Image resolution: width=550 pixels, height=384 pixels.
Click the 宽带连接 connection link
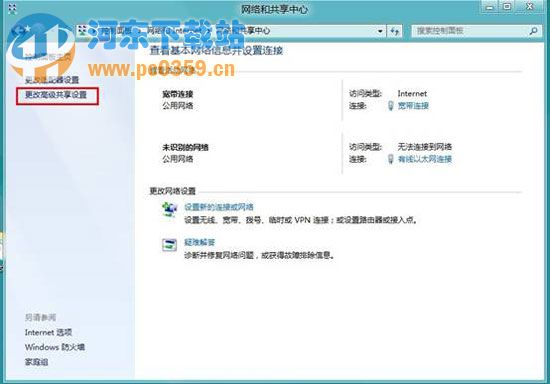tap(413, 106)
